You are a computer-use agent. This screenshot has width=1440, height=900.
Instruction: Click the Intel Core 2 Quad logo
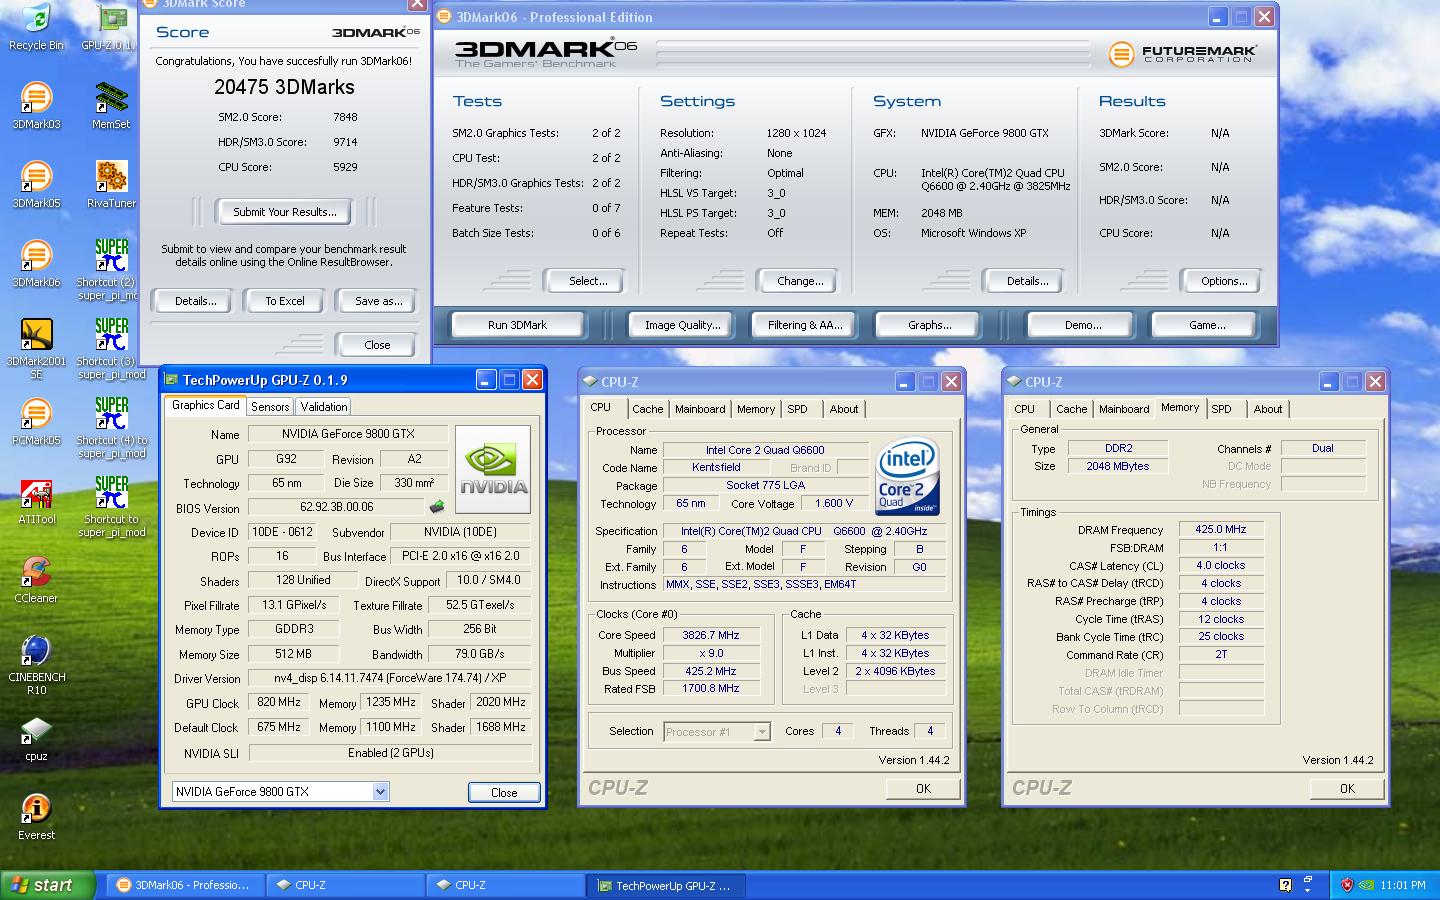(907, 476)
